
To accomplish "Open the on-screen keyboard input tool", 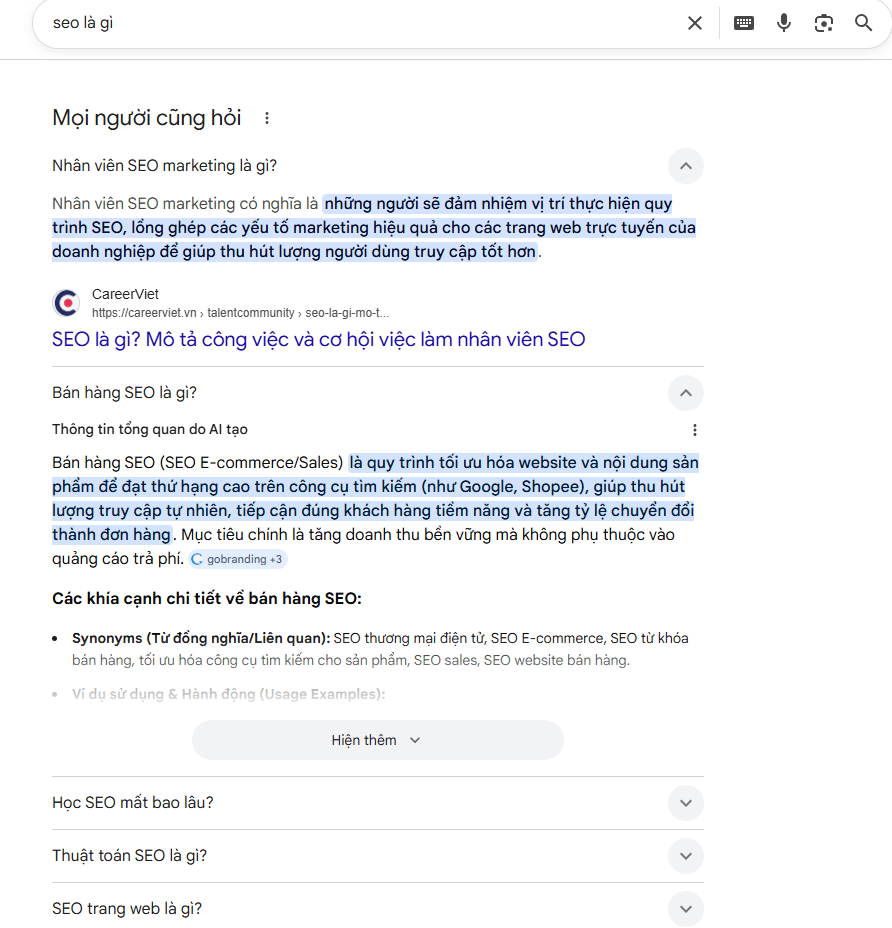I will [x=744, y=23].
